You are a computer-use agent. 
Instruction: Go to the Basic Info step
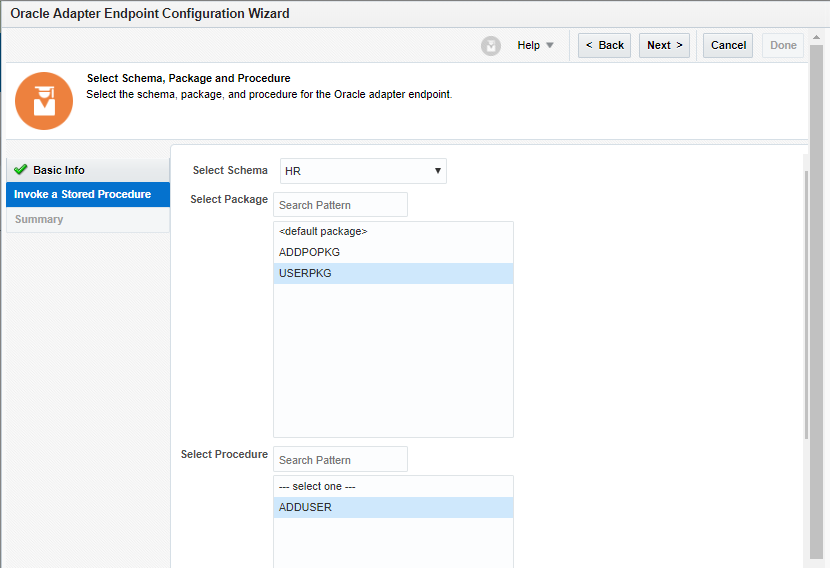[x=59, y=170]
